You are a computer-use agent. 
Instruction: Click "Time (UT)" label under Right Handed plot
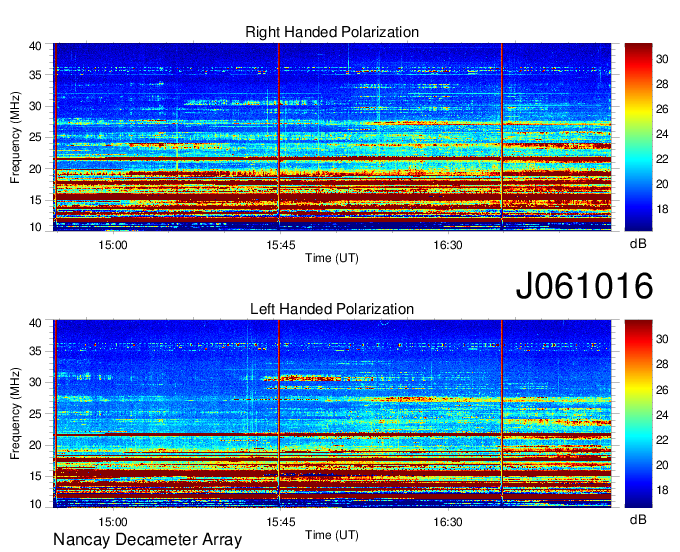332,258
